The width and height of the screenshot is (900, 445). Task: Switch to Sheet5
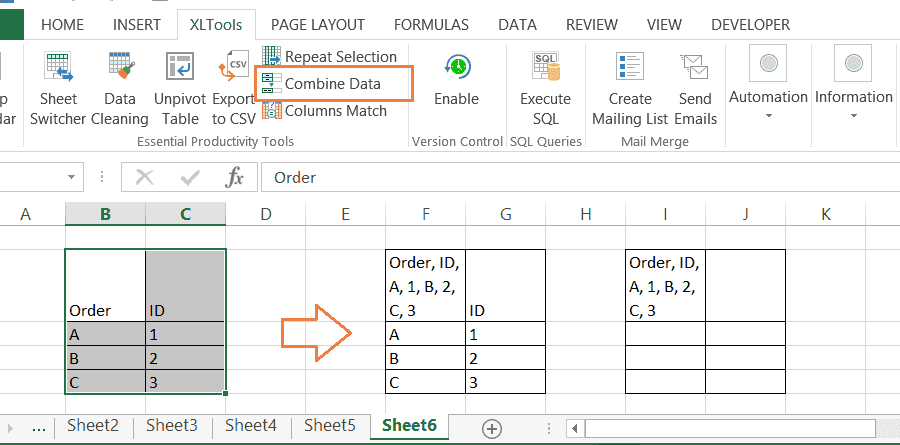tap(330, 425)
